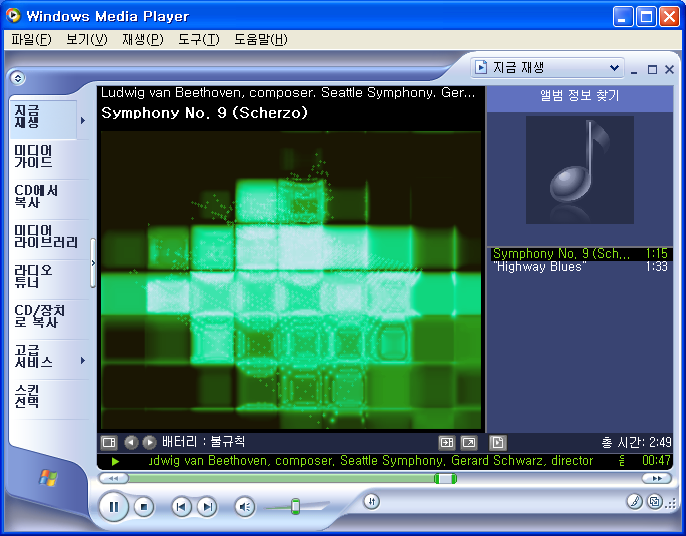The width and height of the screenshot is (686, 536).
Task: Click the music note album art
Action: click(580, 170)
